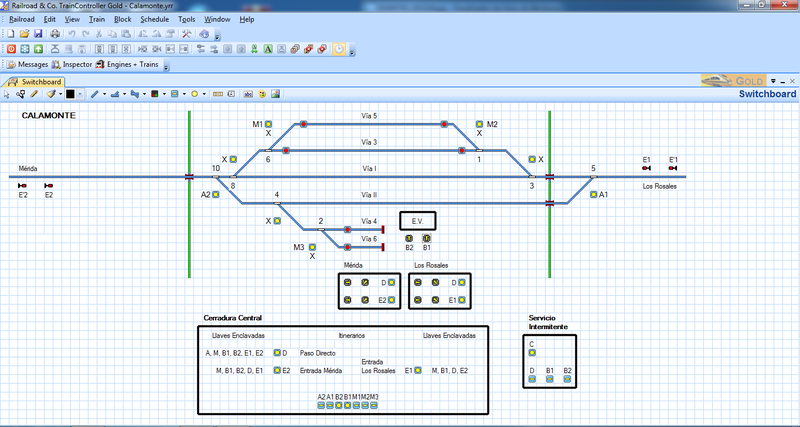Toggle the C switch in Servicio Intermitente
This screenshot has height=427, width=800.
click(x=532, y=353)
